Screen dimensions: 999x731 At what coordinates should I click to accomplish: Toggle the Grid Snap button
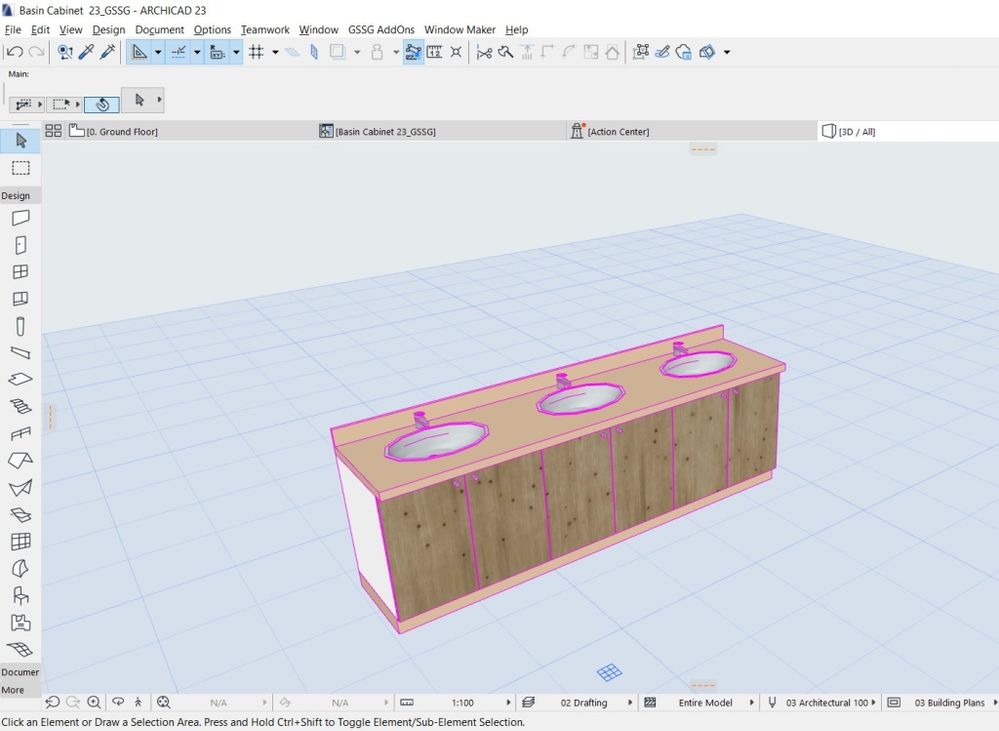click(256, 52)
